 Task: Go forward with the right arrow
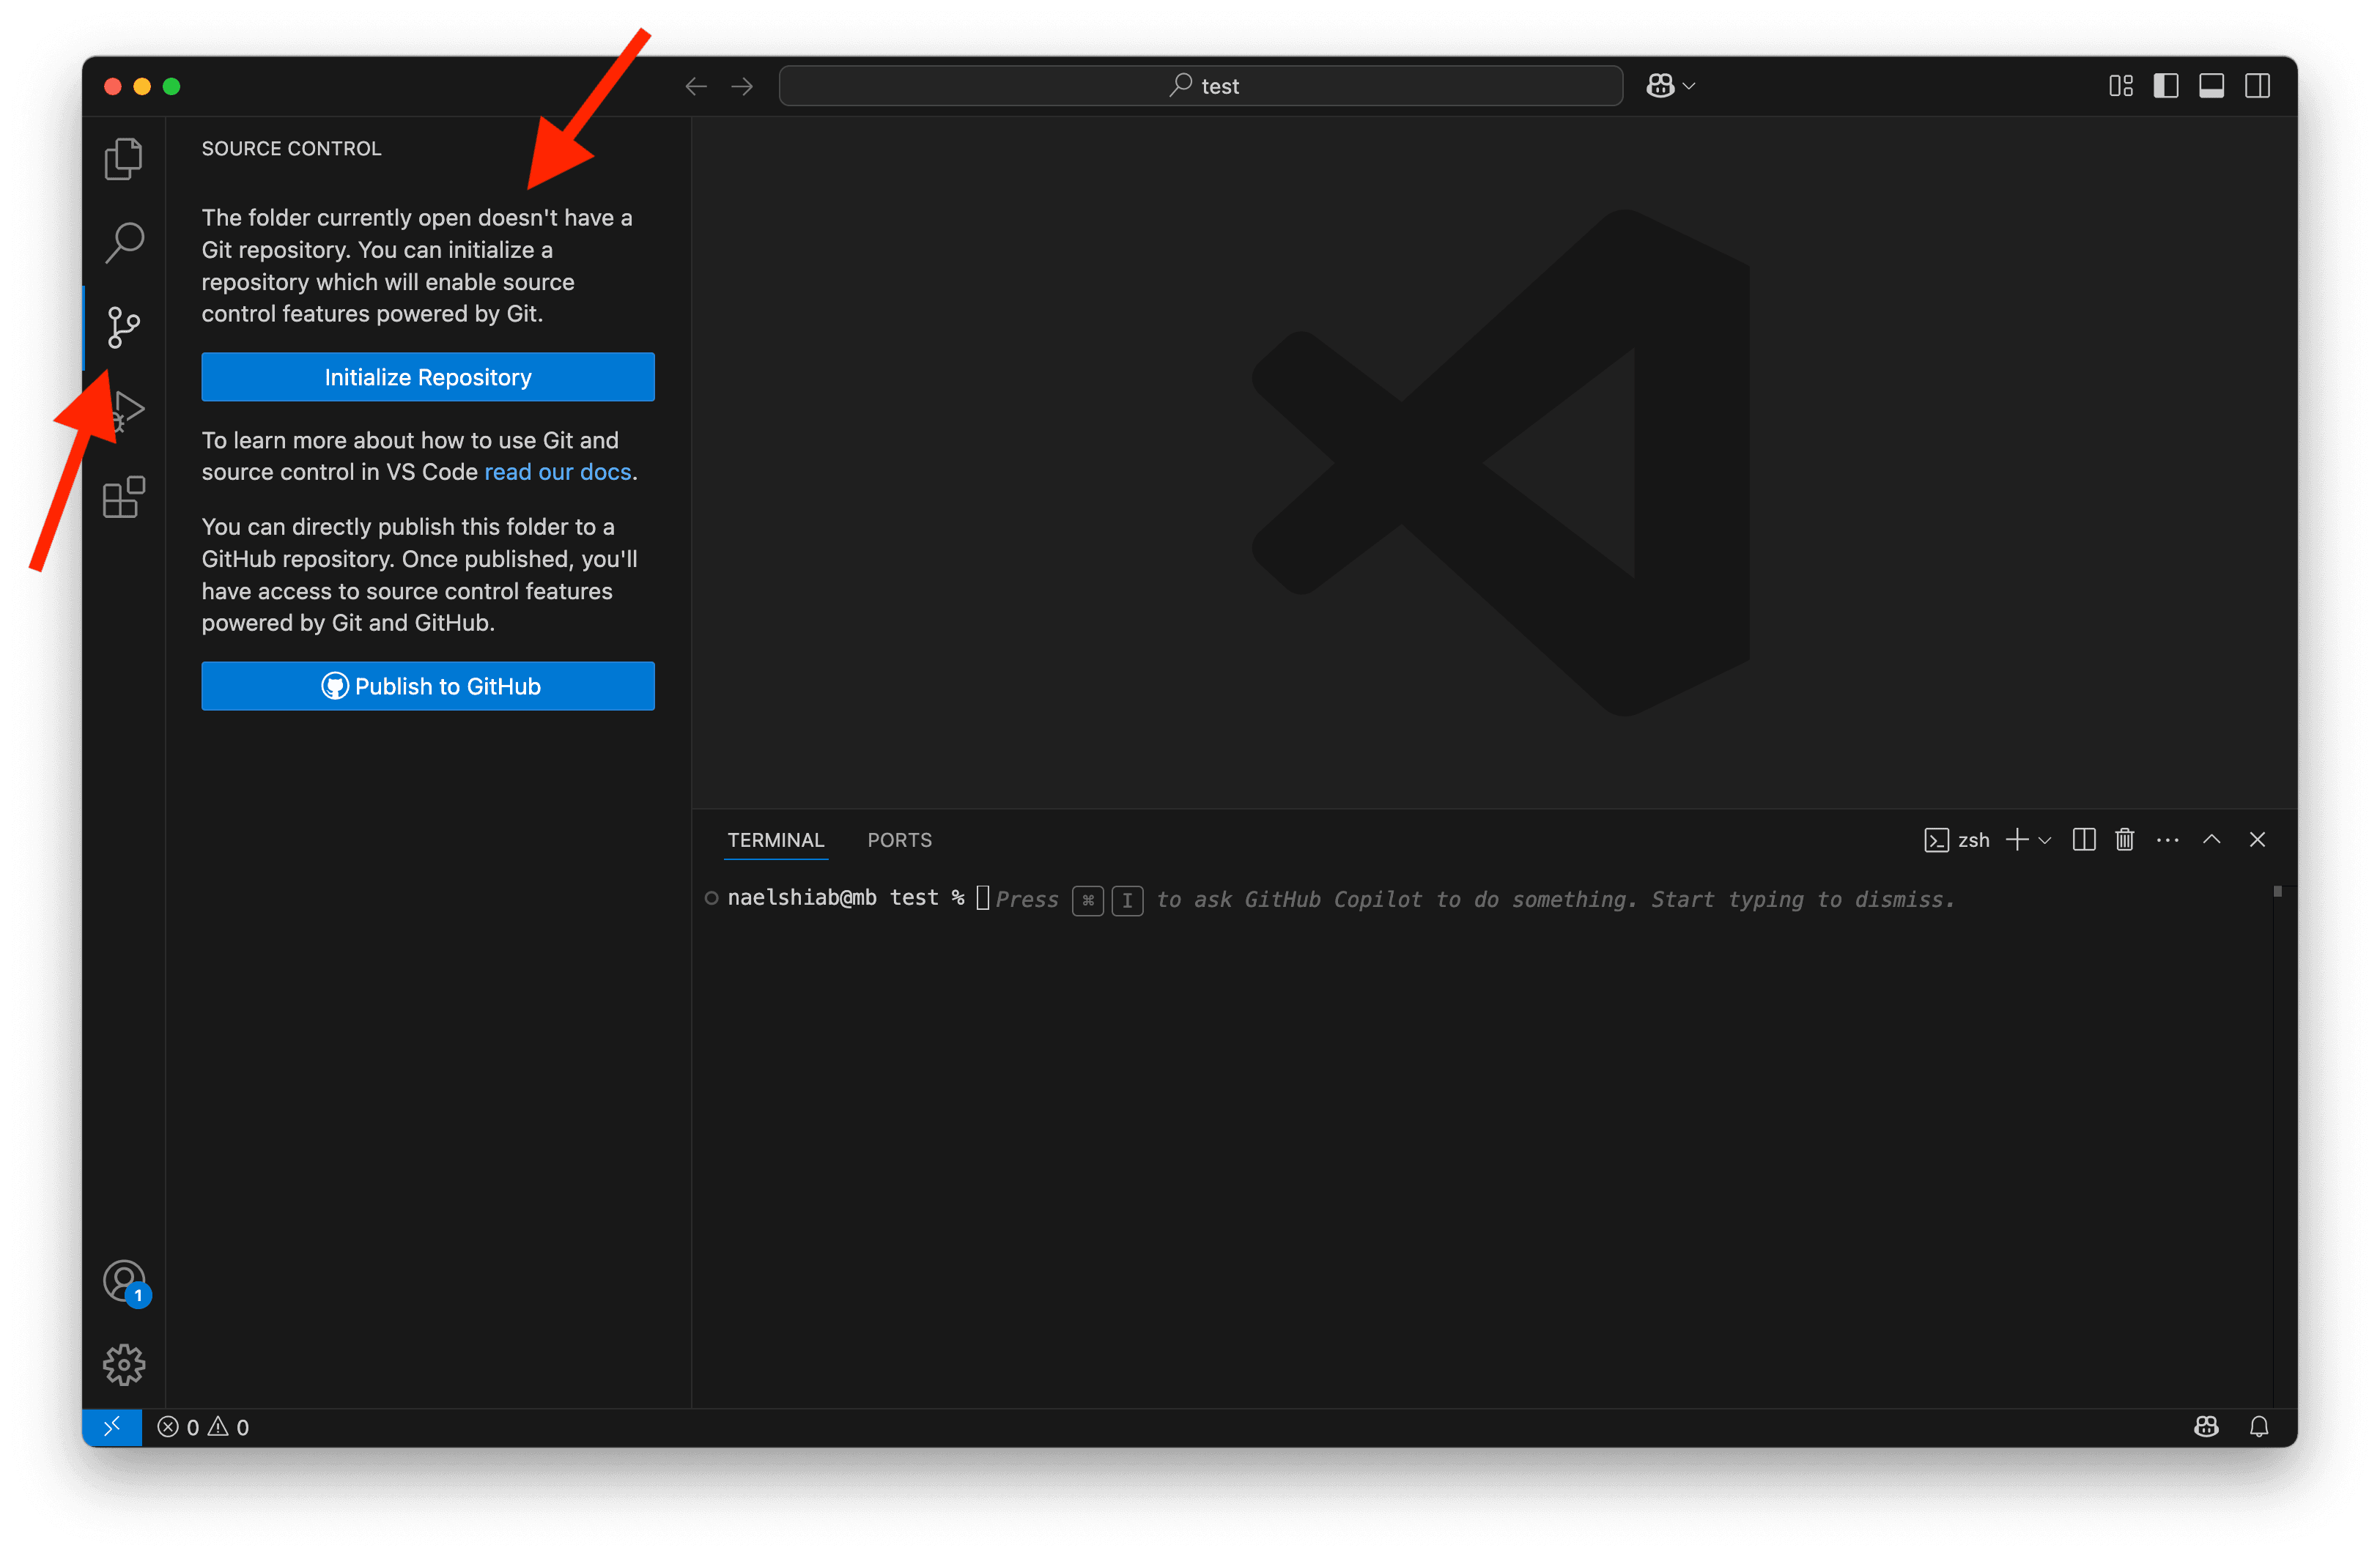(x=742, y=86)
